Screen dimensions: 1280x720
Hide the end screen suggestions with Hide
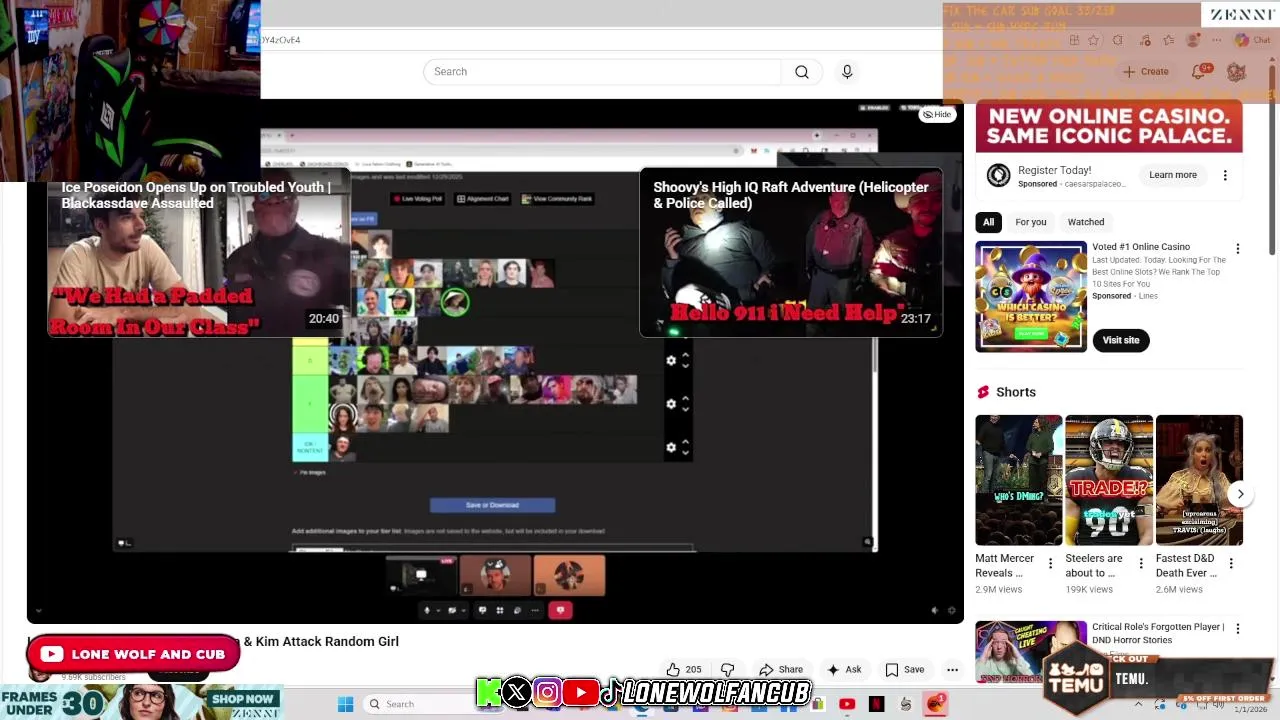[937, 115]
